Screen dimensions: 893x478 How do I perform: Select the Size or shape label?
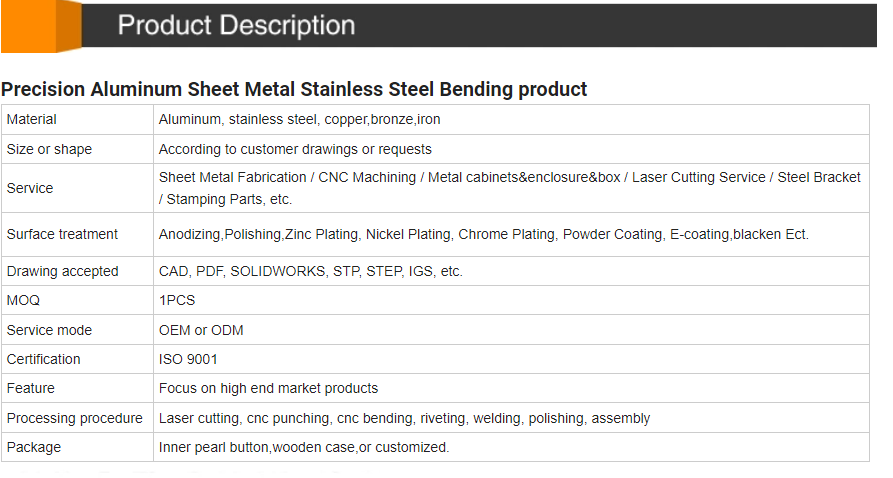[x=49, y=149]
